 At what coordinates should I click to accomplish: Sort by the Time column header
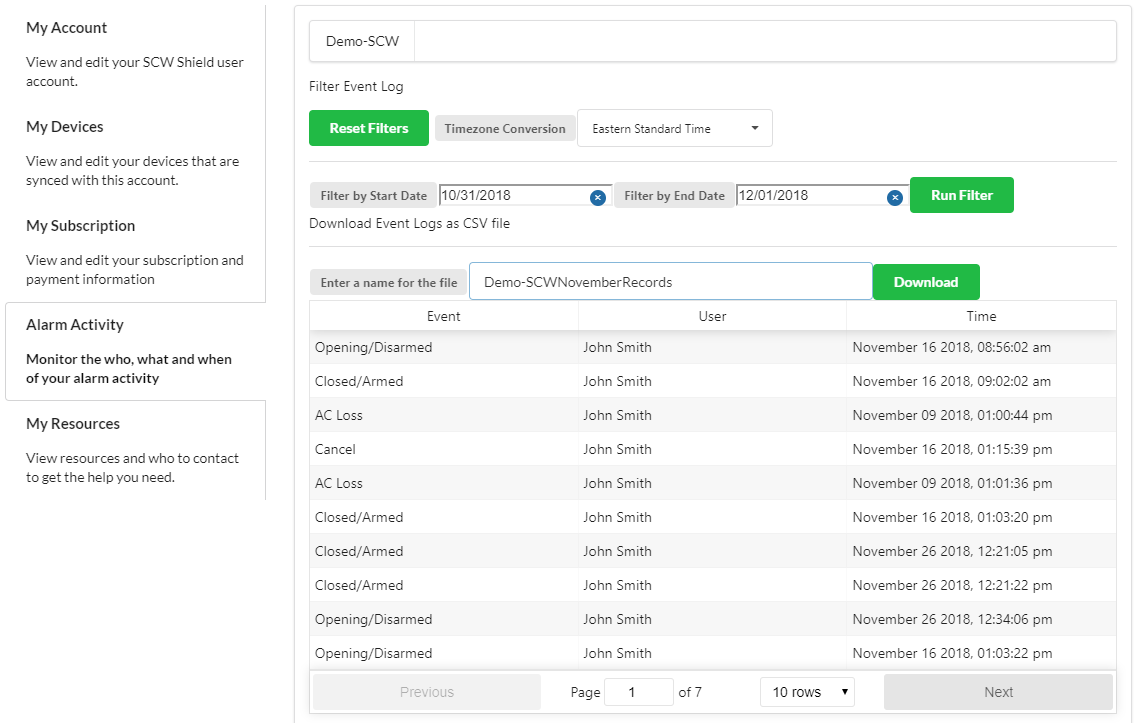click(981, 316)
